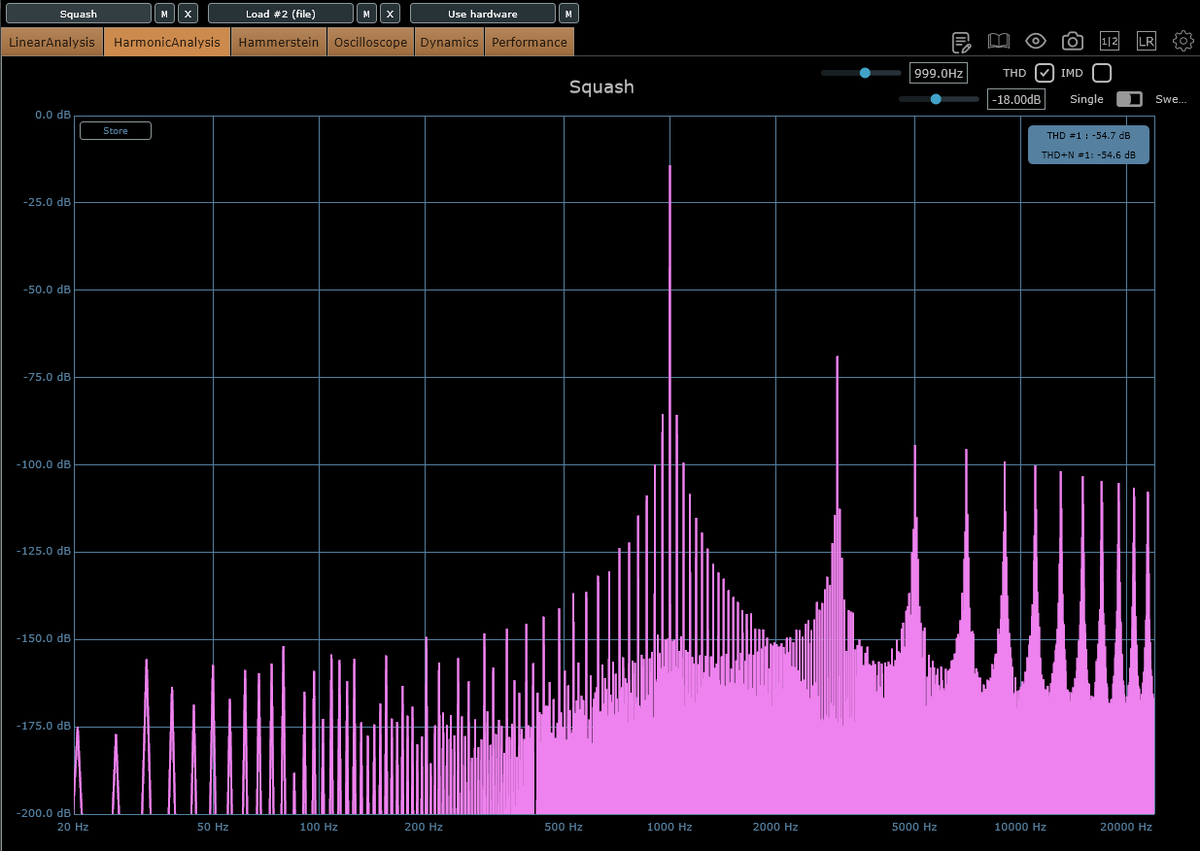Go to the Oscilloscope tab

pos(371,42)
